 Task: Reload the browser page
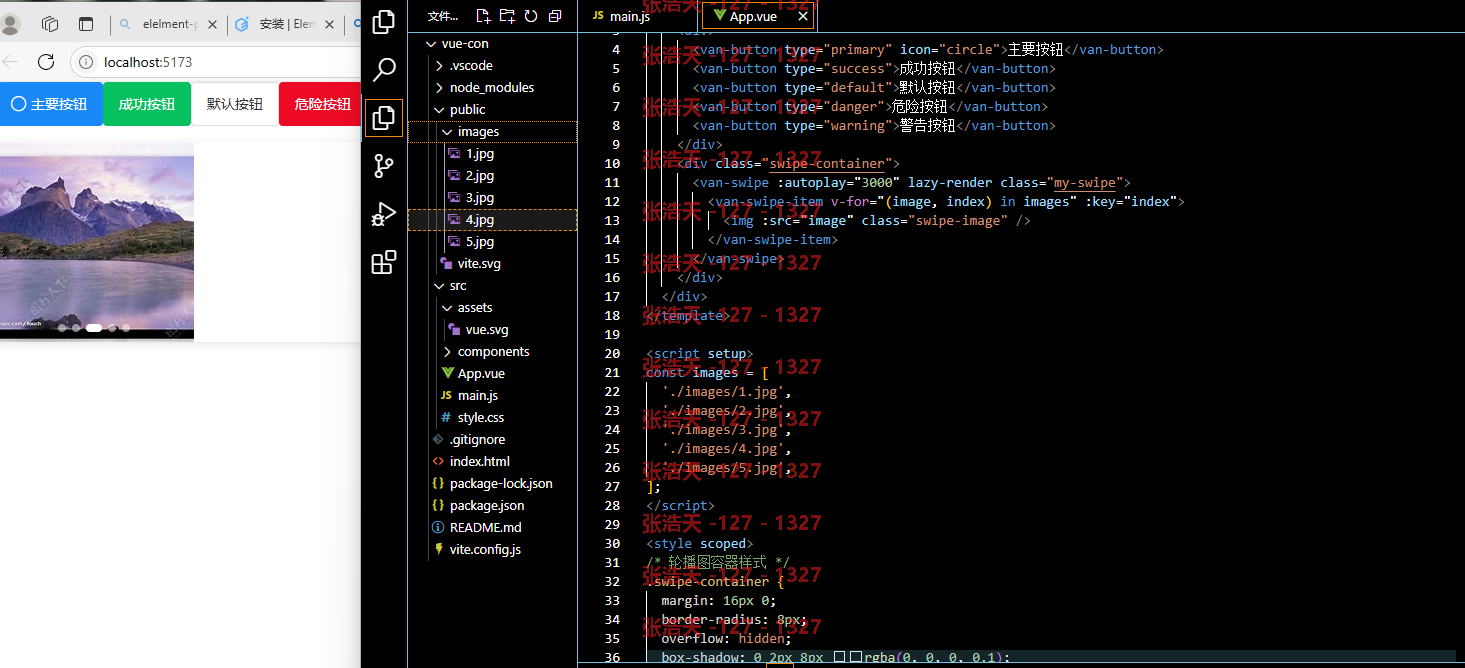45,62
